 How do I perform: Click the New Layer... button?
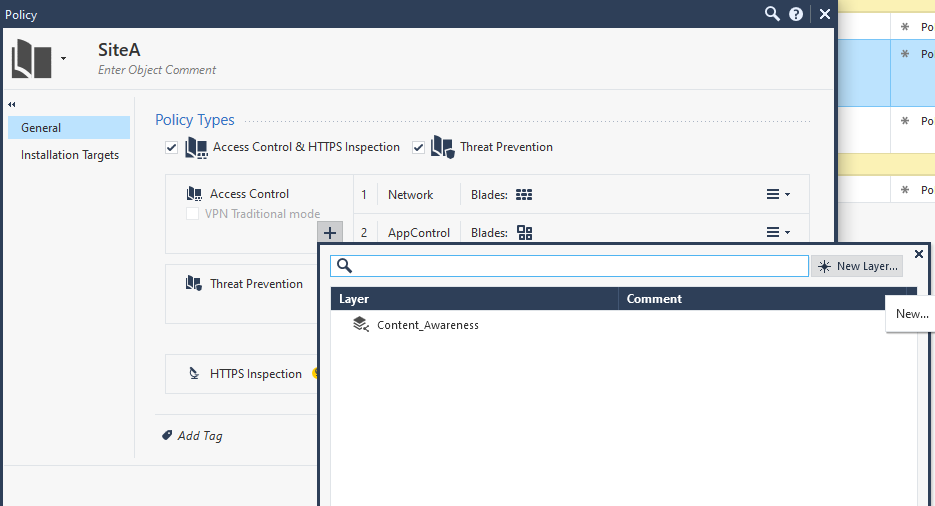[x=857, y=266]
